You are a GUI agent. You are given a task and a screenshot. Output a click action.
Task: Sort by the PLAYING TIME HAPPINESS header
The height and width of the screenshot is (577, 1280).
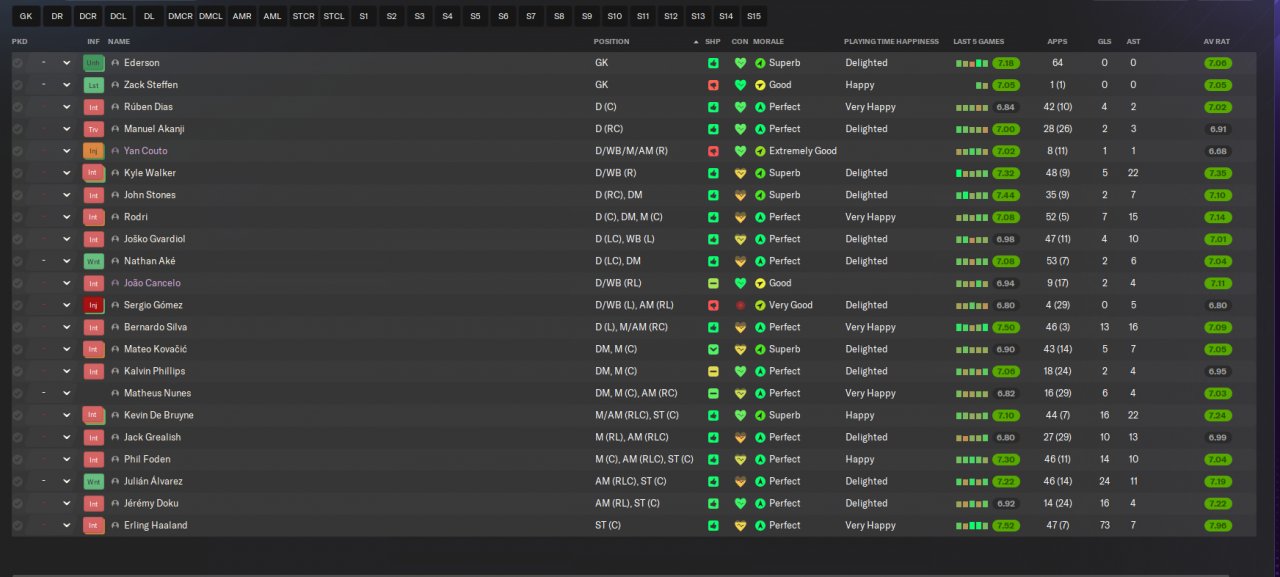[891, 42]
